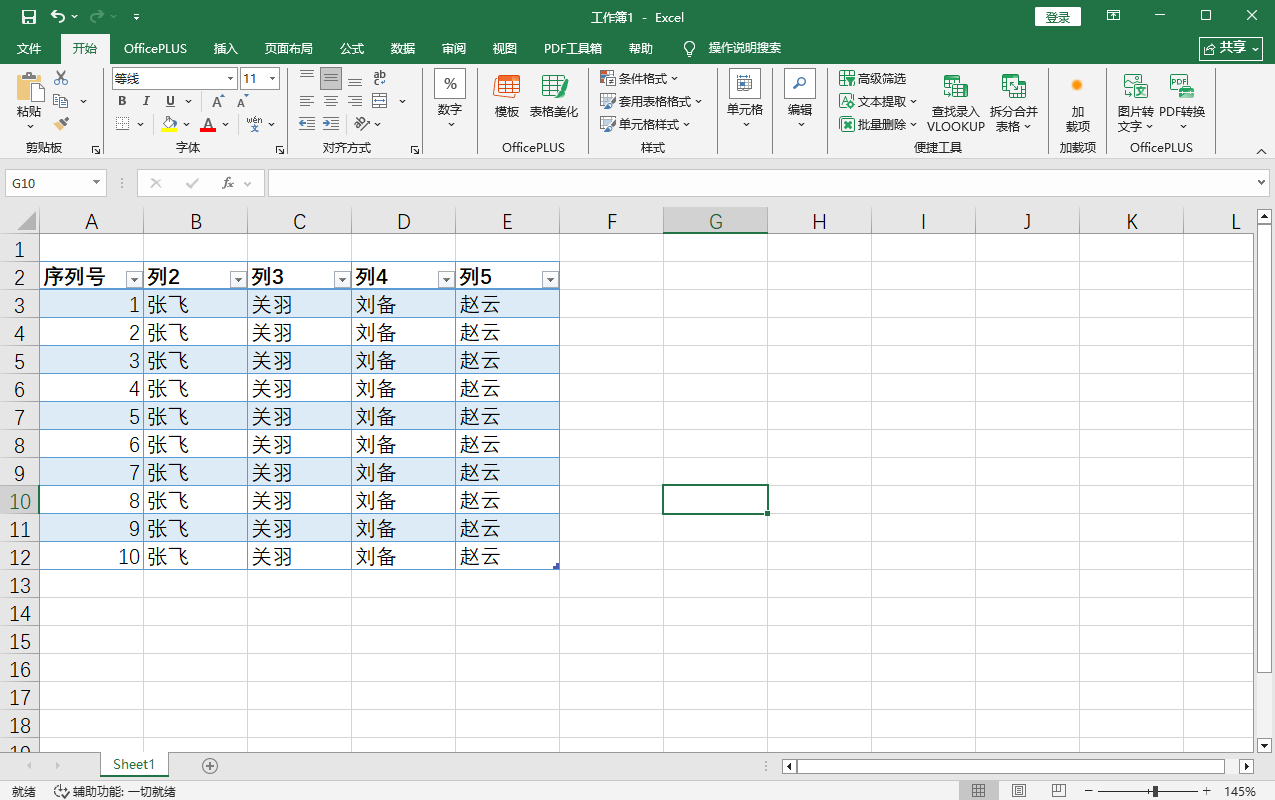Open the 公式 ribbon tab
The image size is (1275, 800).
pos(352,48)
